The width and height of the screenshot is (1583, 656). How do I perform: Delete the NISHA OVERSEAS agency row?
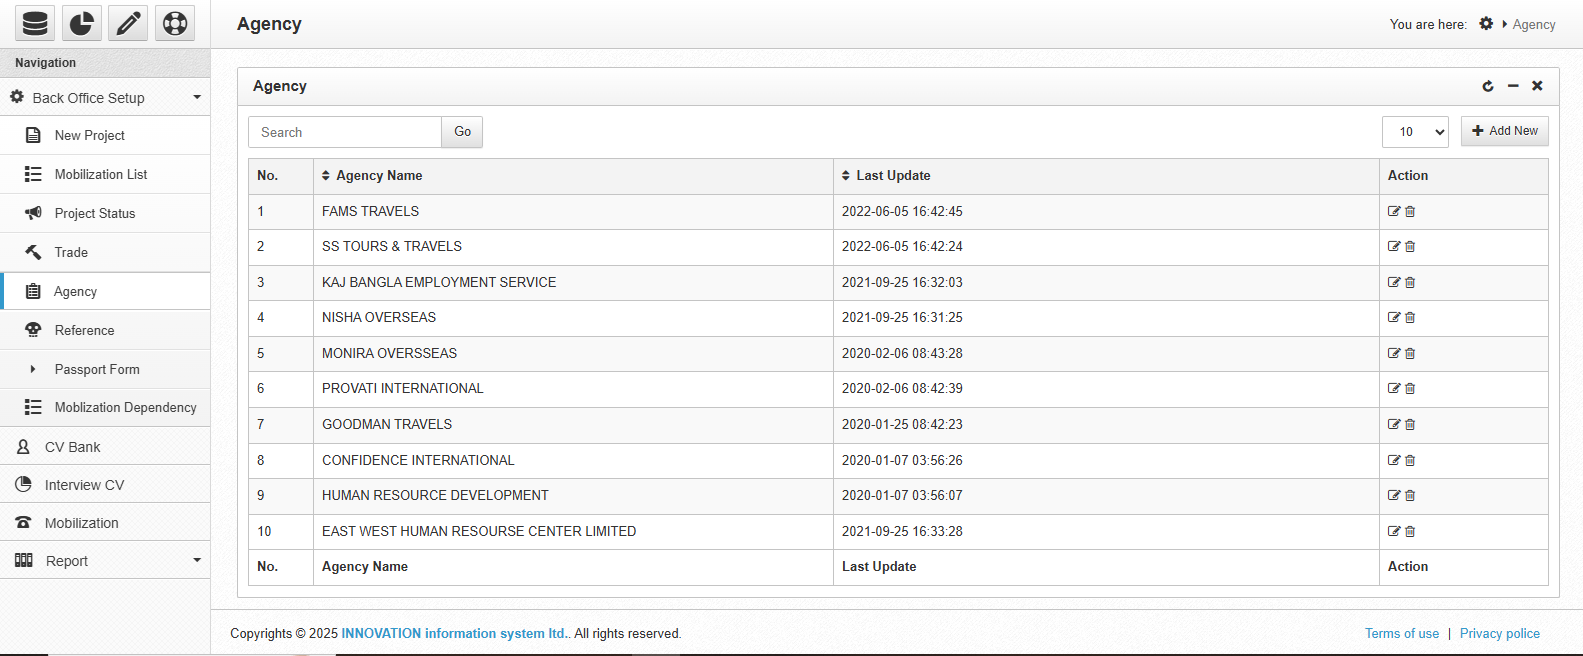point(1410,318)
